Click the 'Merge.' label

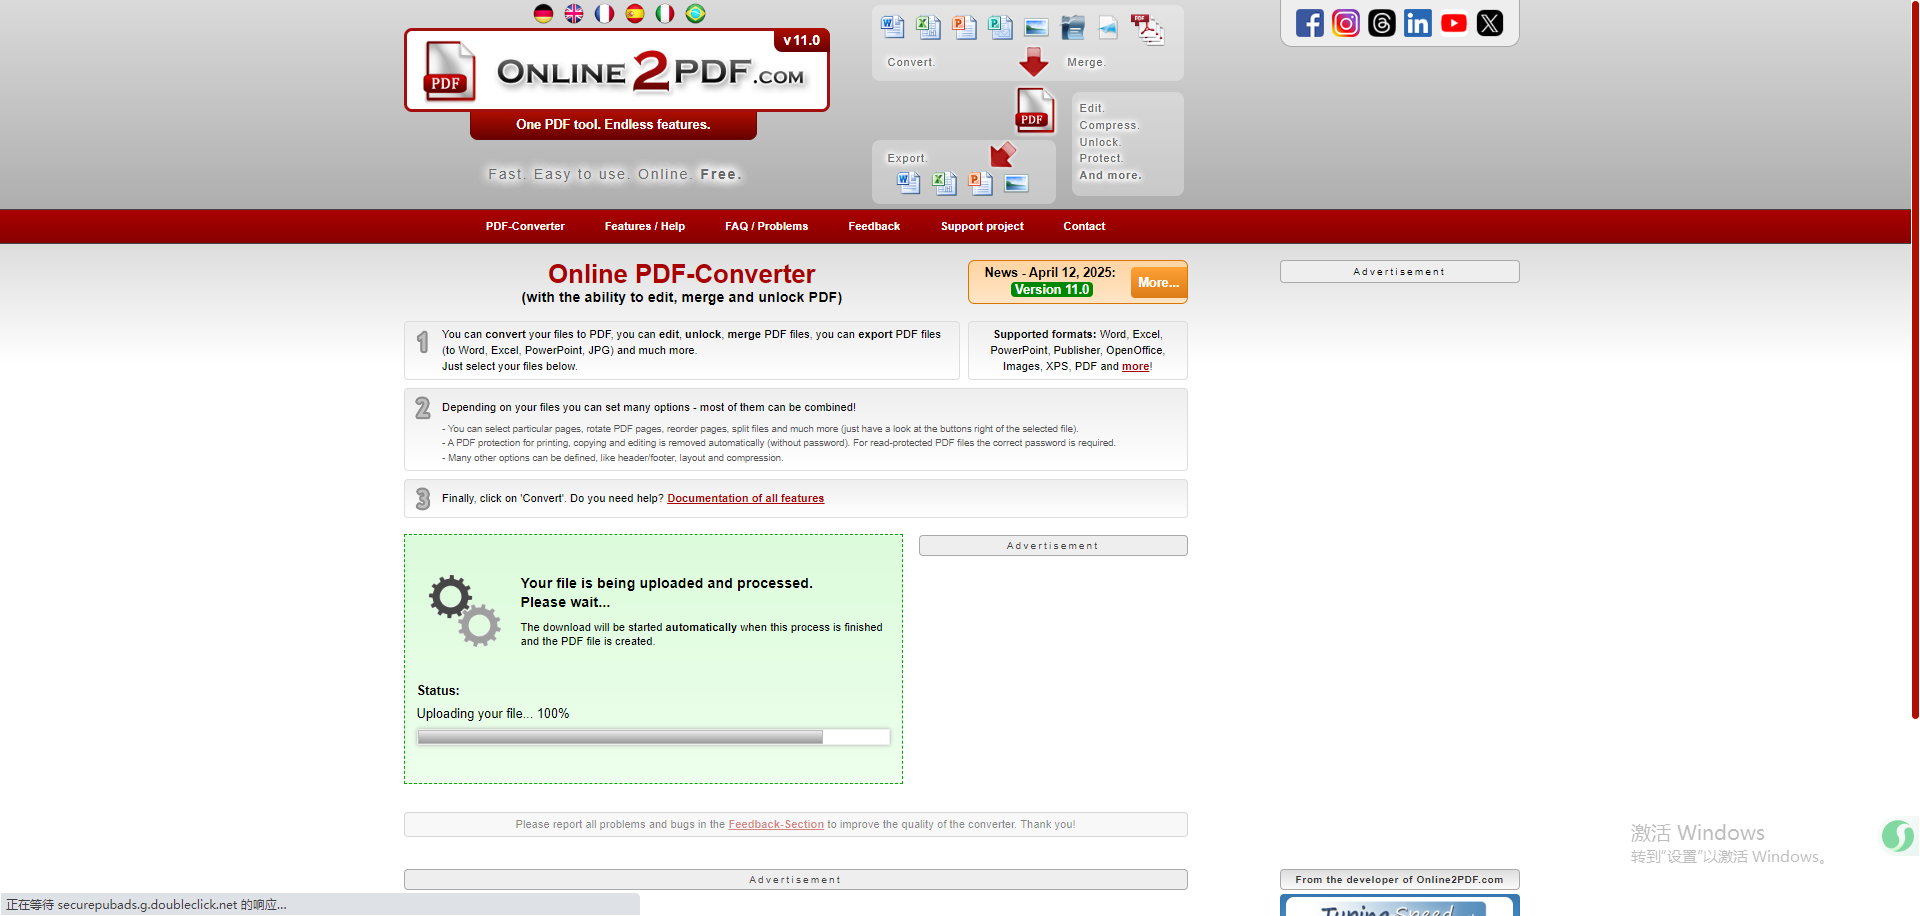1086,62
